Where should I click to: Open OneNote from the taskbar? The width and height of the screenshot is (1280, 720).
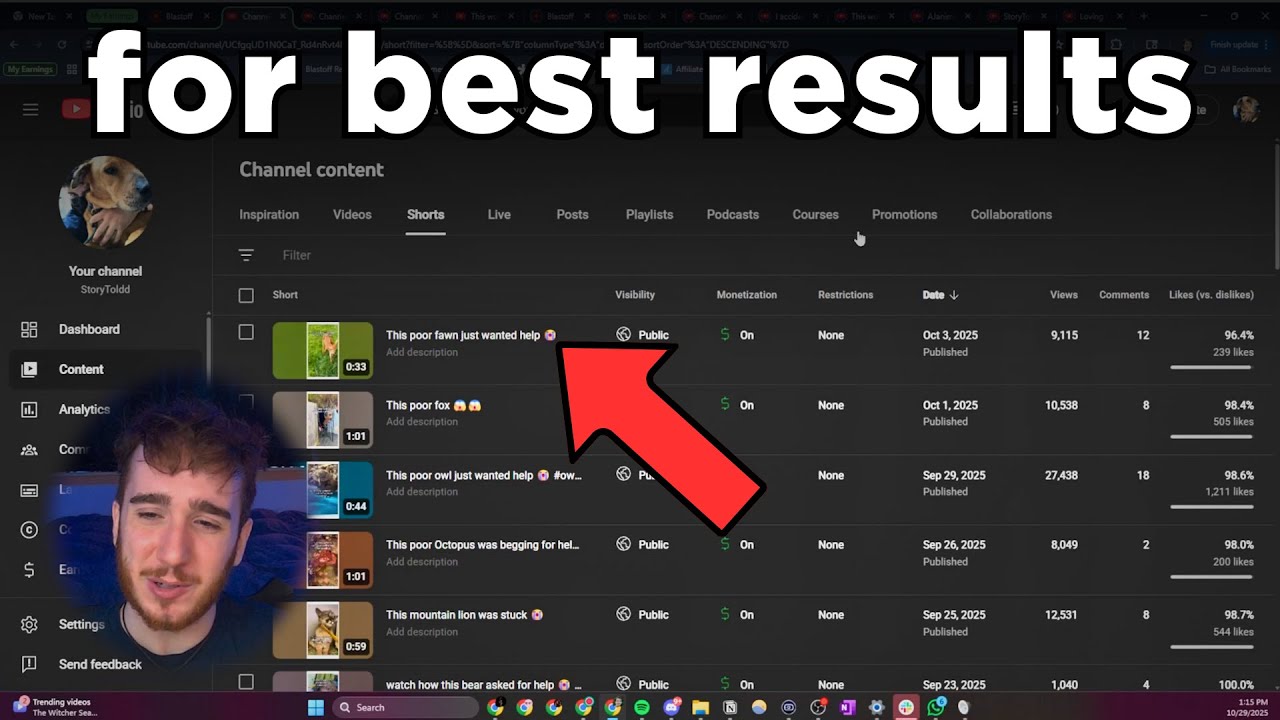pyautogui.click(x=847, y=707)
